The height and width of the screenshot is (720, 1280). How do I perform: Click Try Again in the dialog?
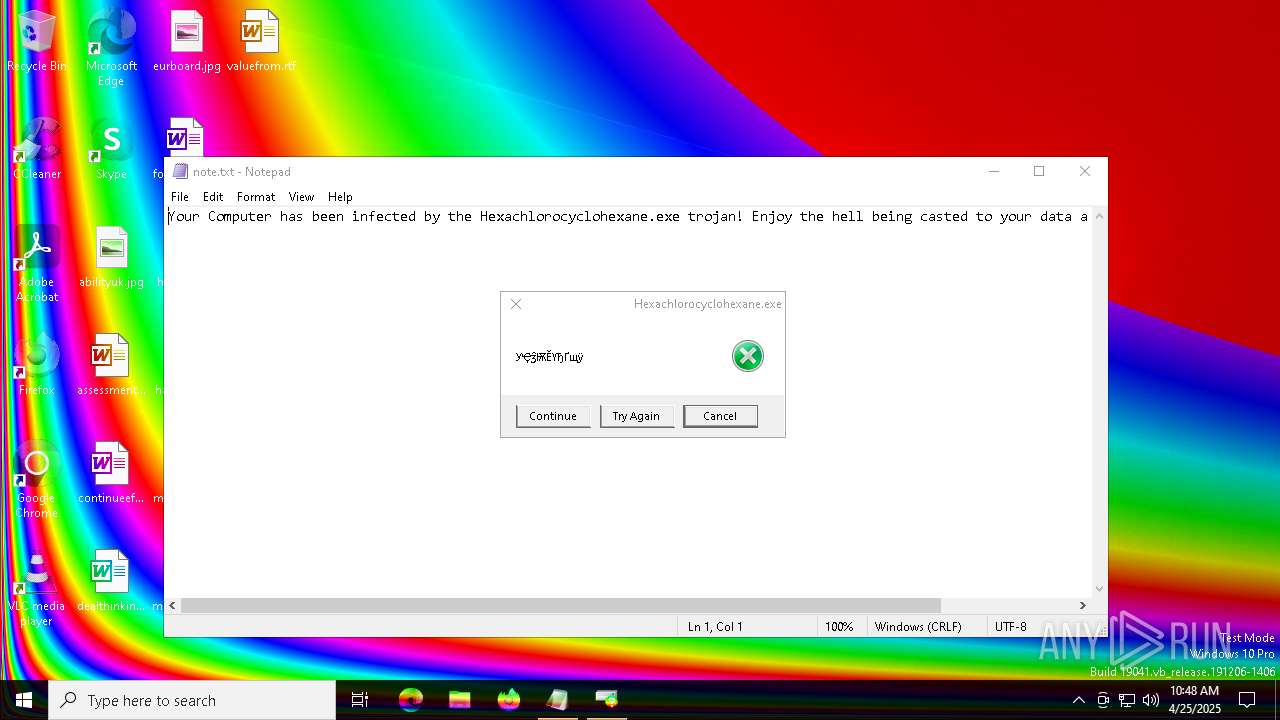pyautogui.click(x=636, y=416)
